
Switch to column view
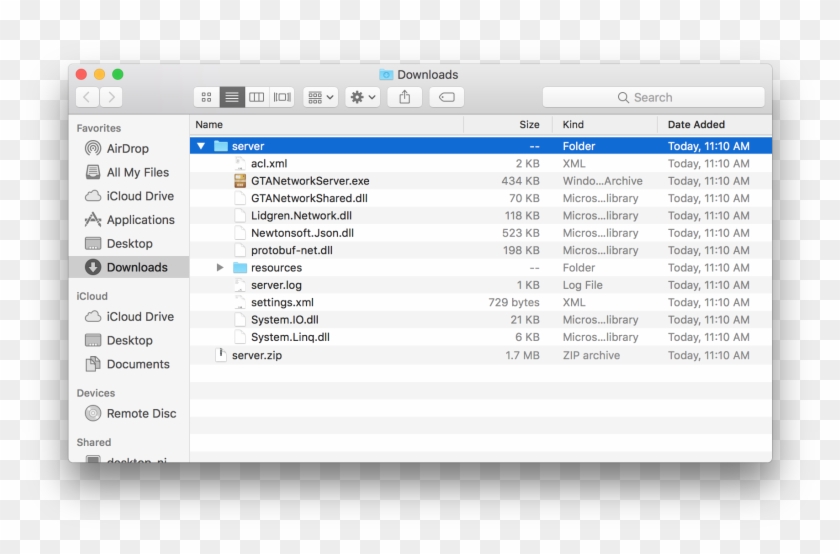257,97
